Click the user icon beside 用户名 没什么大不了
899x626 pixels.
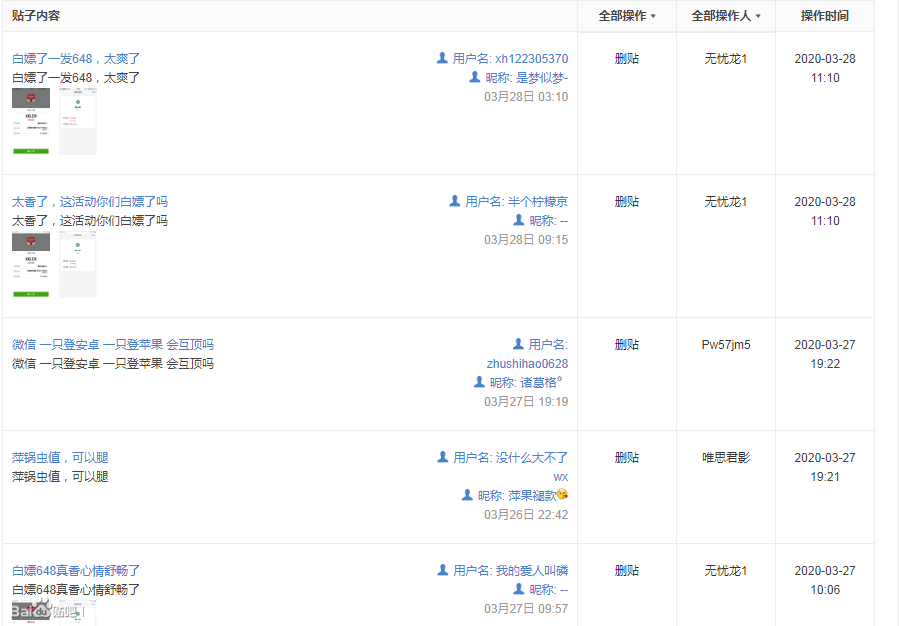point(443,458)
